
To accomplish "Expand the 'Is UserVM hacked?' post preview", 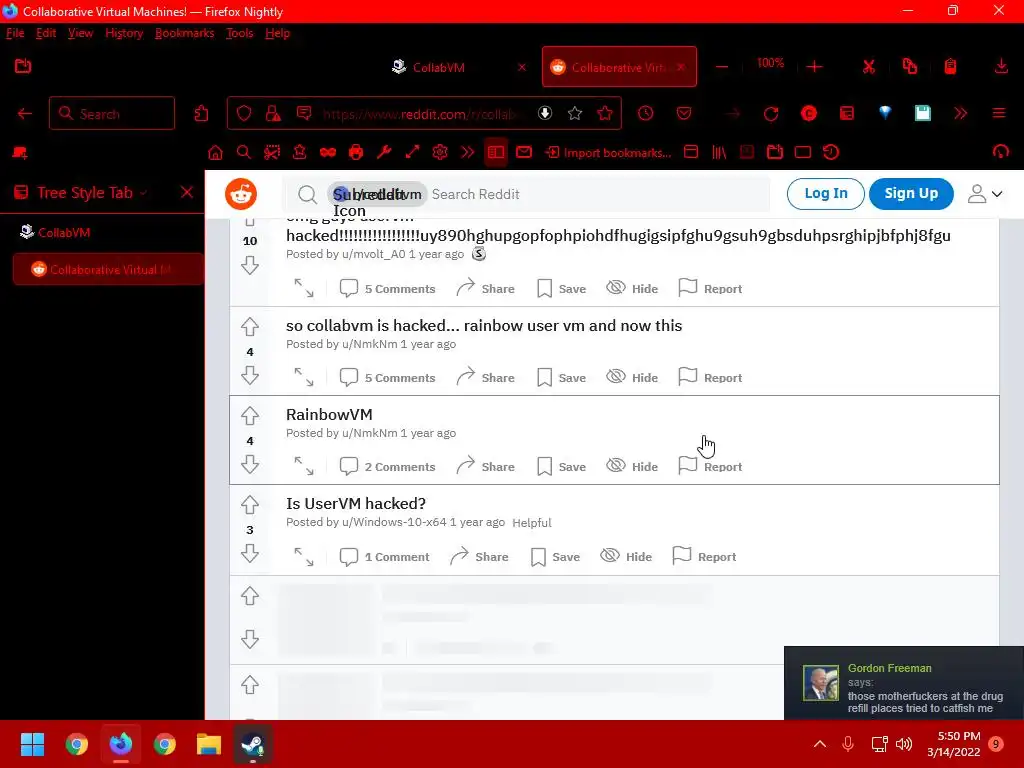I will (x=304, y=556).
